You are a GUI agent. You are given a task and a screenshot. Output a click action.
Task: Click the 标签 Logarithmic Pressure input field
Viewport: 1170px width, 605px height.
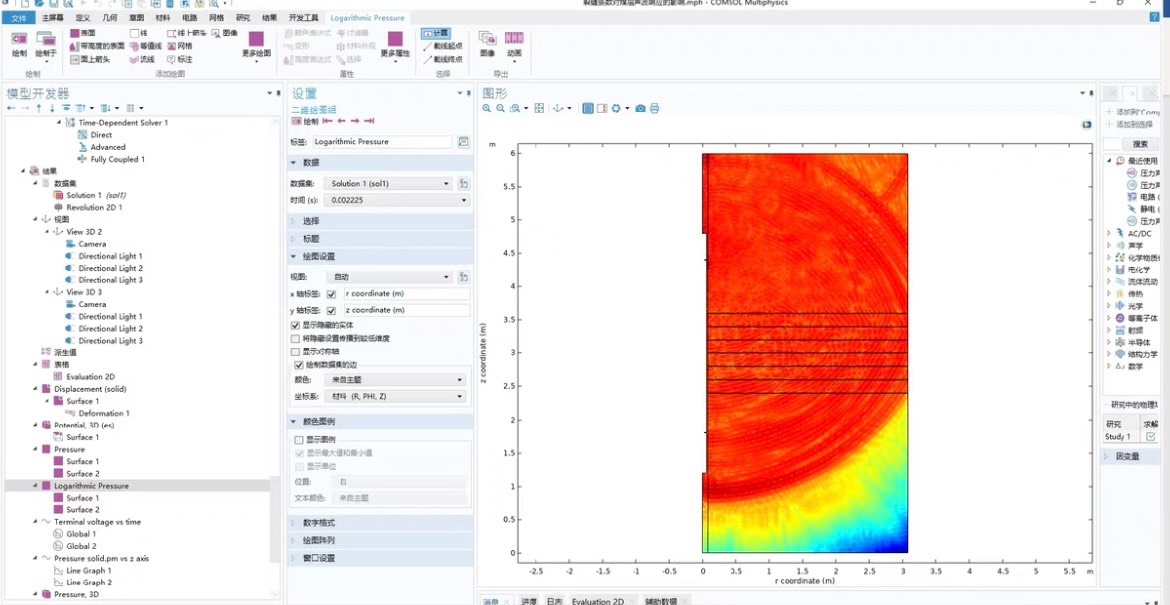pos(382,142)
